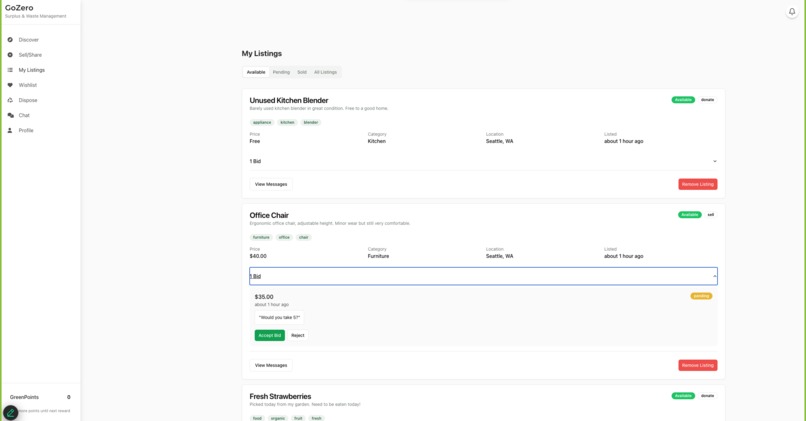Viewport: 806px width, 421px height.
Task: Click the Kitchen category value
Action: point(376,141)
